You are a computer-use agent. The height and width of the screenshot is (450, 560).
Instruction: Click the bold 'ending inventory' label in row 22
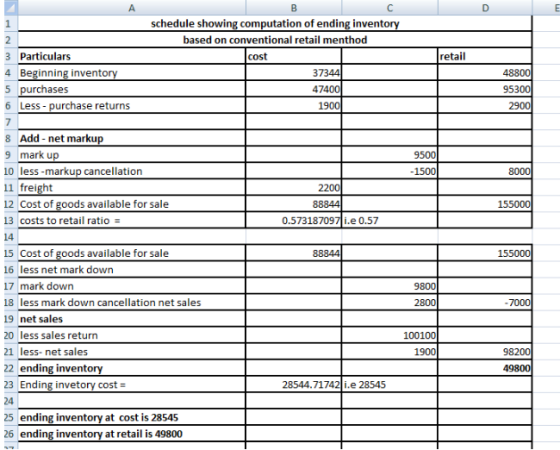[x=132, y=368]
